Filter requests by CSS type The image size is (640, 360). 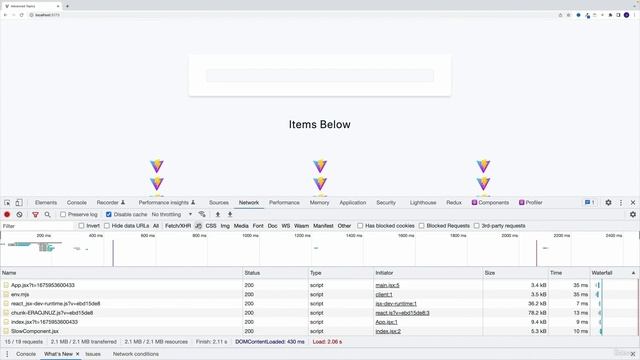coord(211,226)
